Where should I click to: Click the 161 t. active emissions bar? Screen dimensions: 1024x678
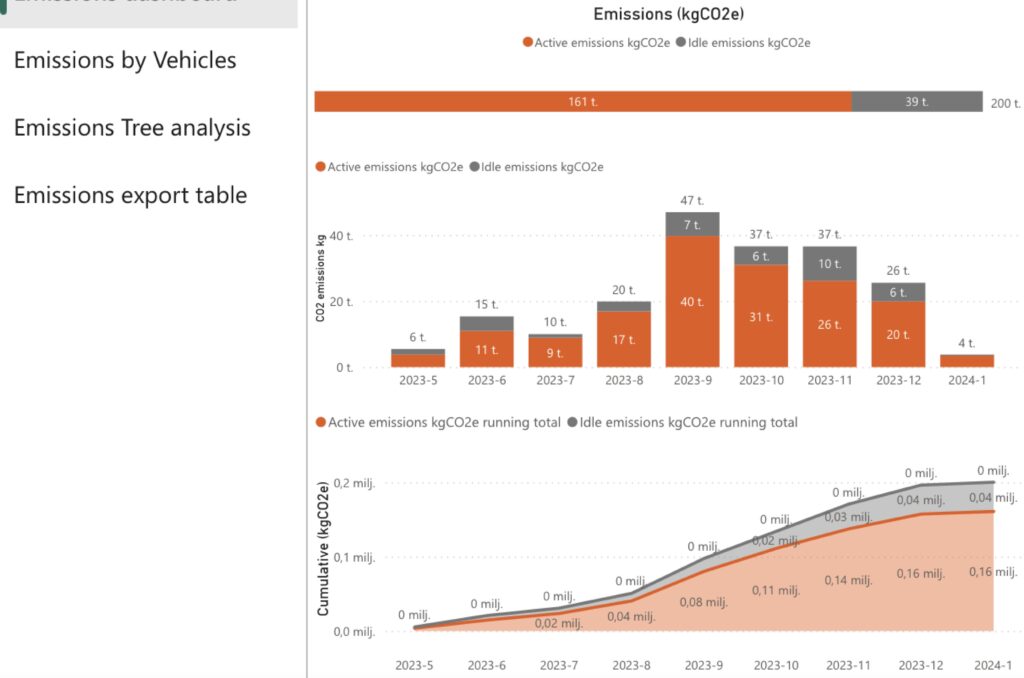[x=582, y=102]
